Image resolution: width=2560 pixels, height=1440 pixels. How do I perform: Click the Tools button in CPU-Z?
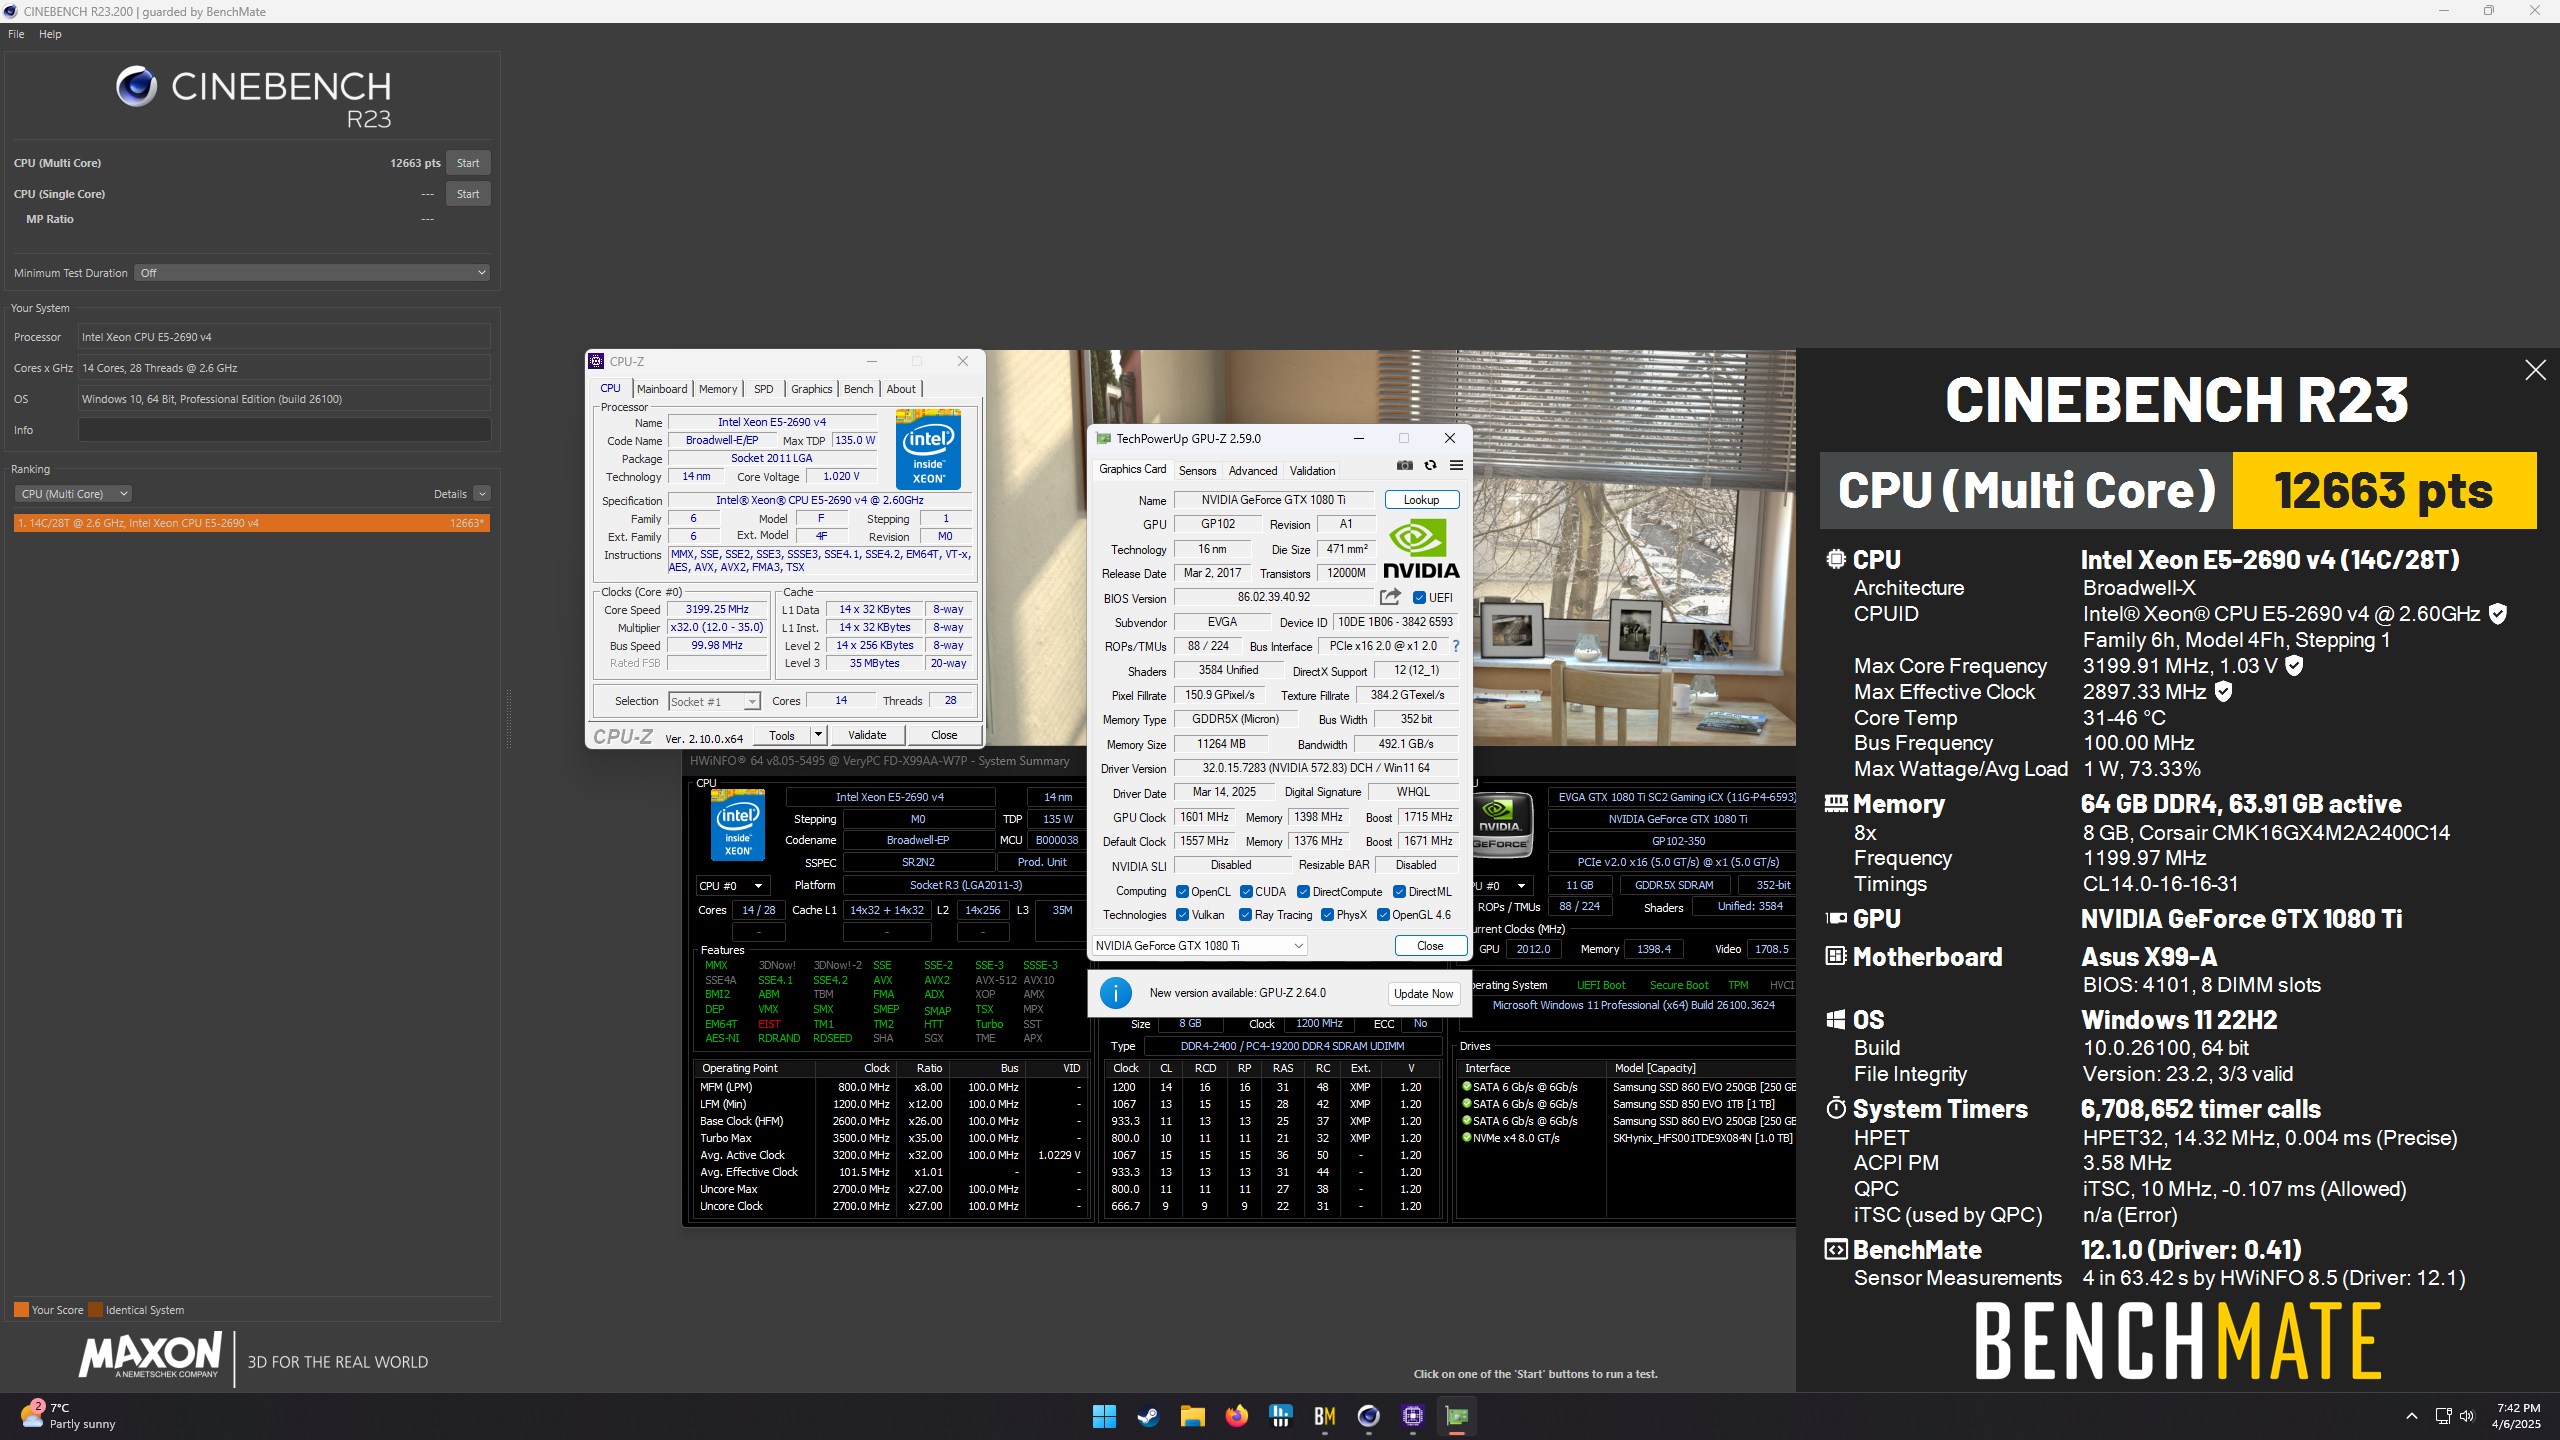(782, 735)
